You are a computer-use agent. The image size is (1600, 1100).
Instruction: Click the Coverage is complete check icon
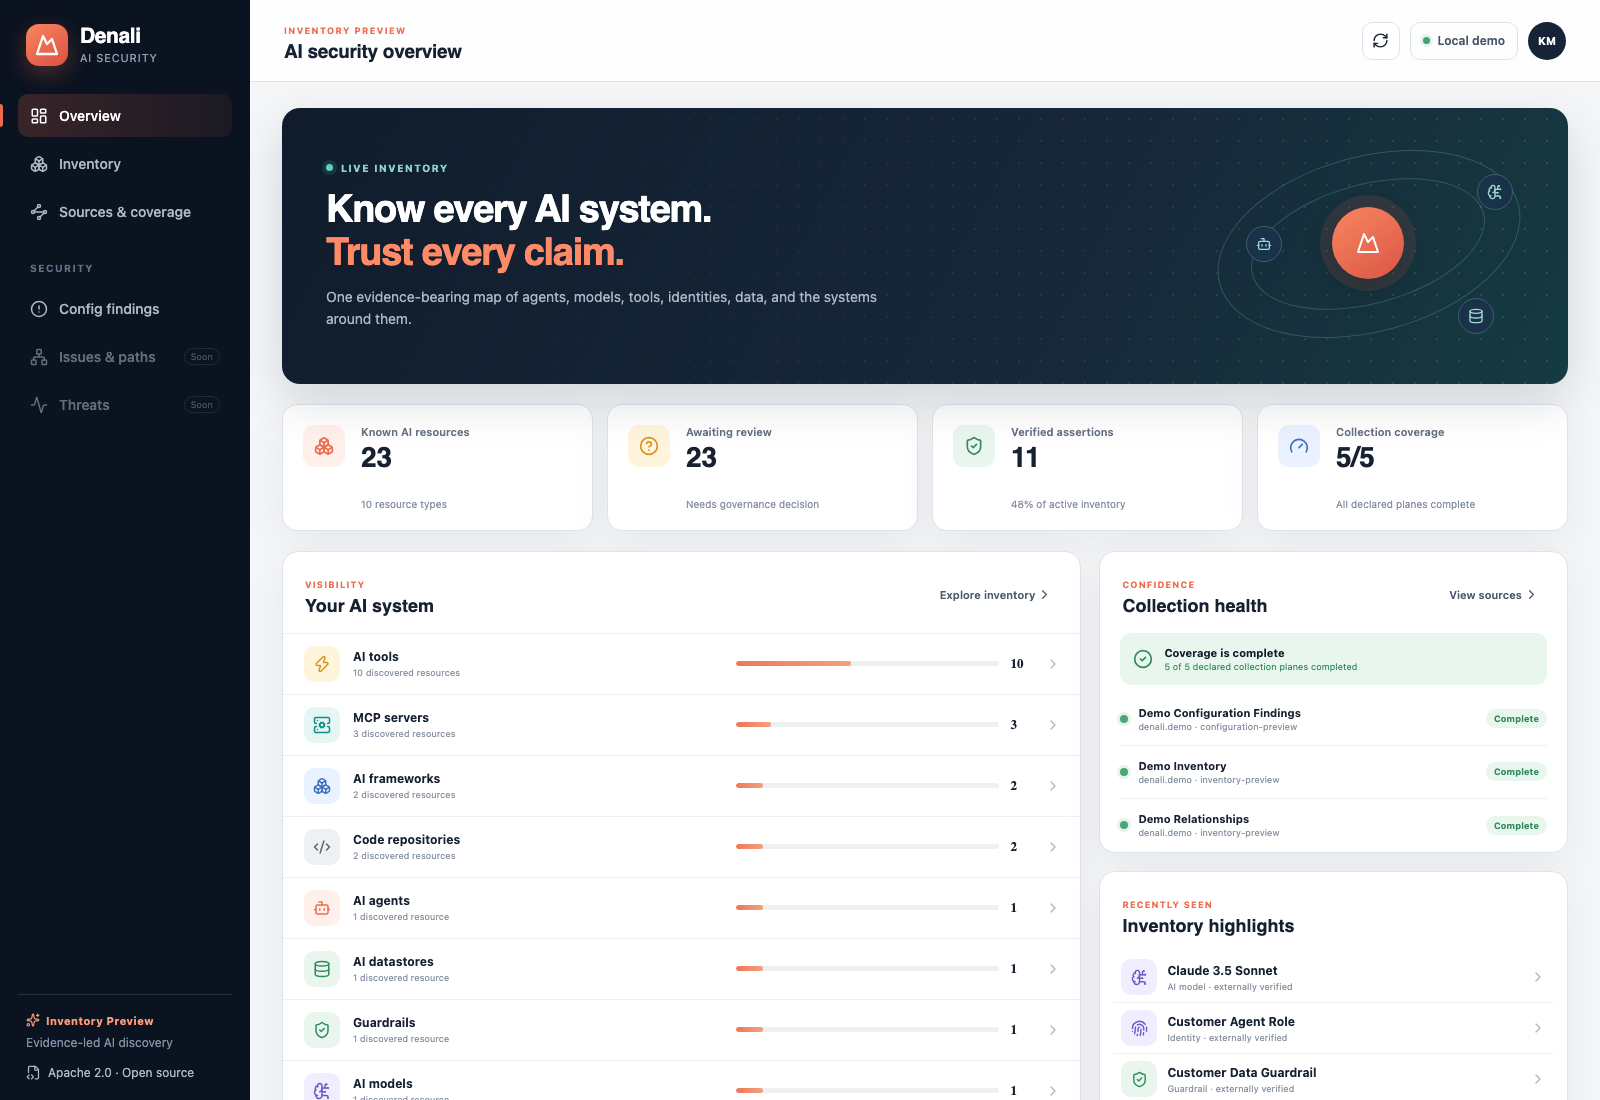tap(1143, 659)
